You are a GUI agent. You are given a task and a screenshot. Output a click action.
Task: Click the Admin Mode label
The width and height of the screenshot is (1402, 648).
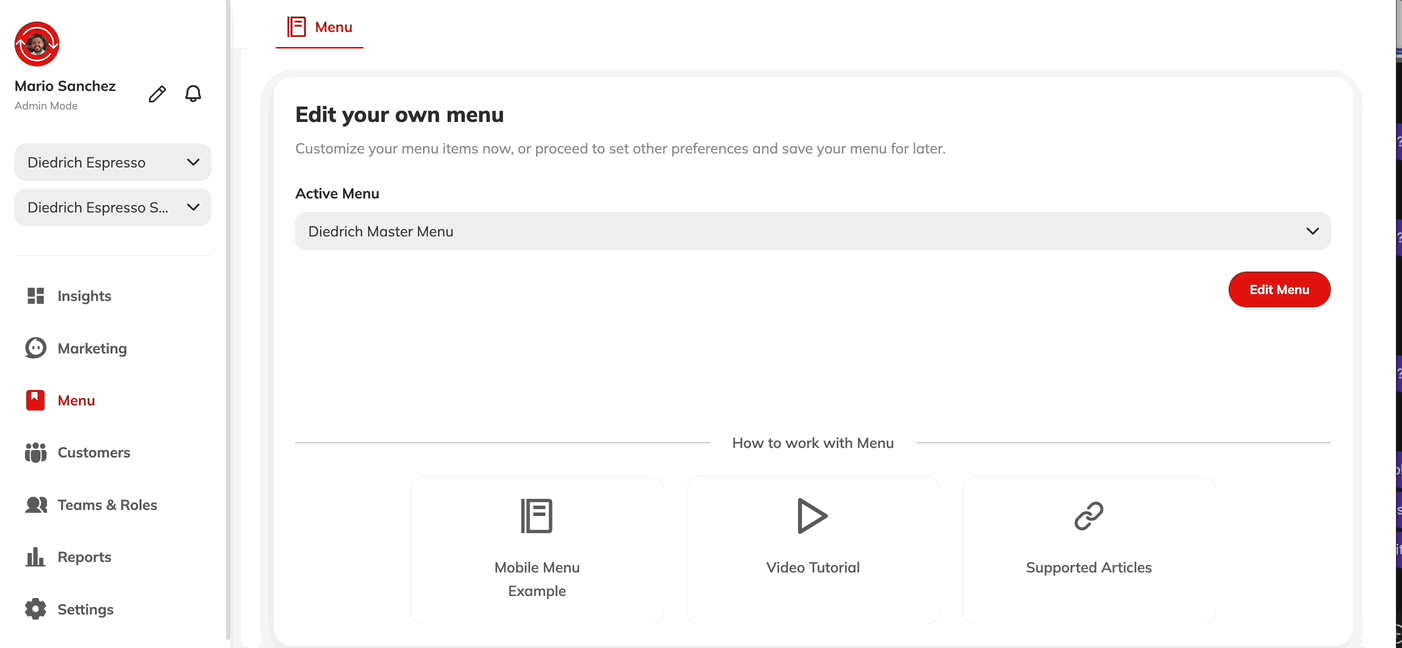coord(46,106)
